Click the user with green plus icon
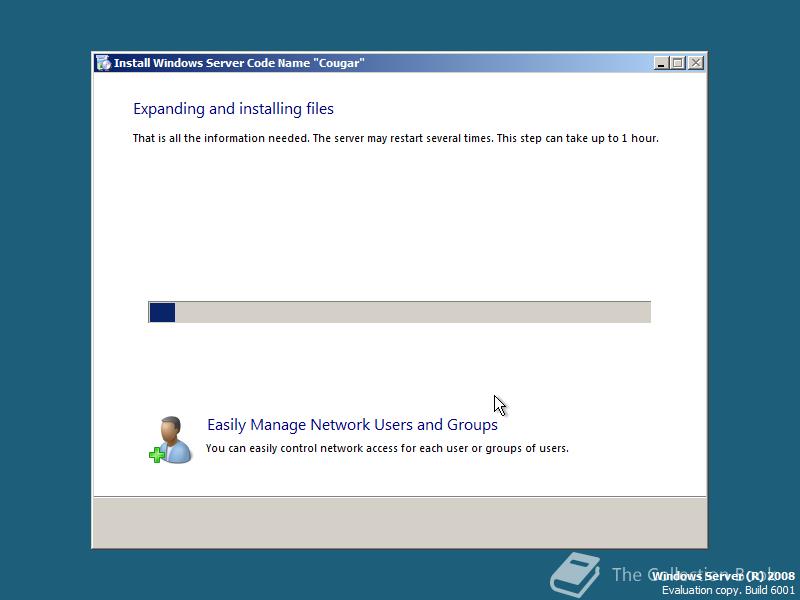Image resolution: width=800 pixels, height=600 pixels. [171, 440]
